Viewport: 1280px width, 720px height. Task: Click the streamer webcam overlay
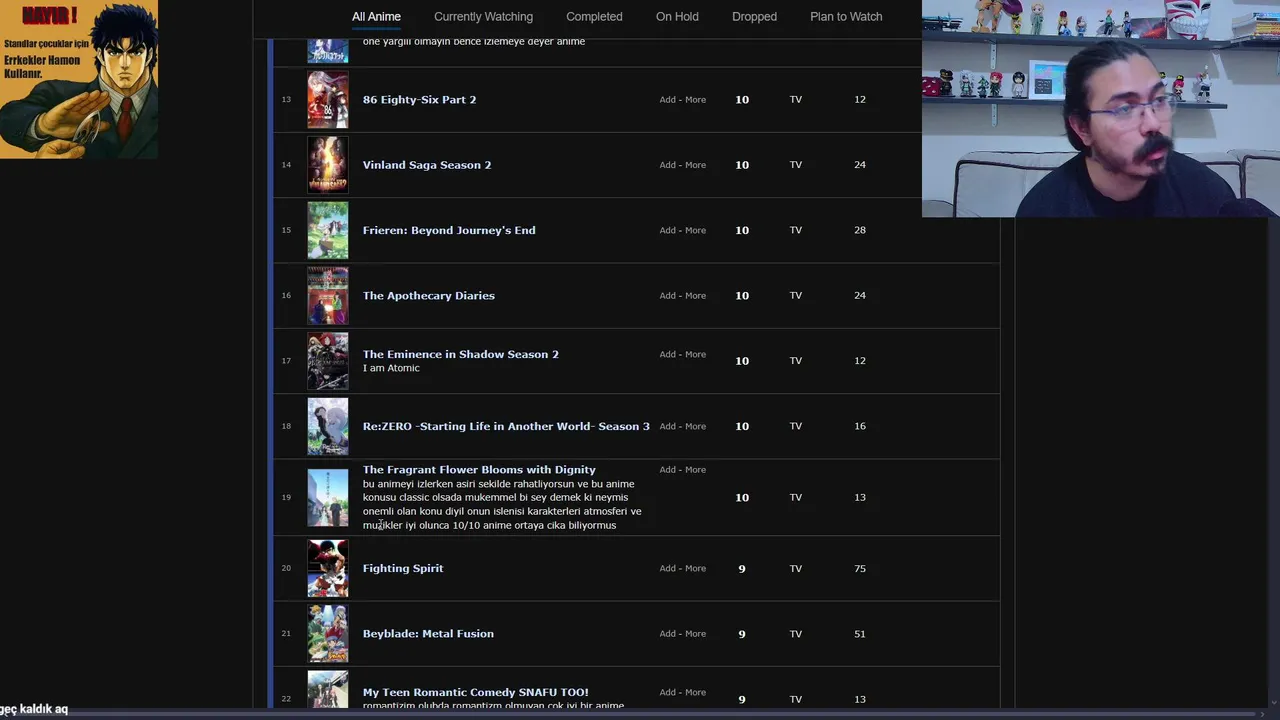tap(1101, 109)
